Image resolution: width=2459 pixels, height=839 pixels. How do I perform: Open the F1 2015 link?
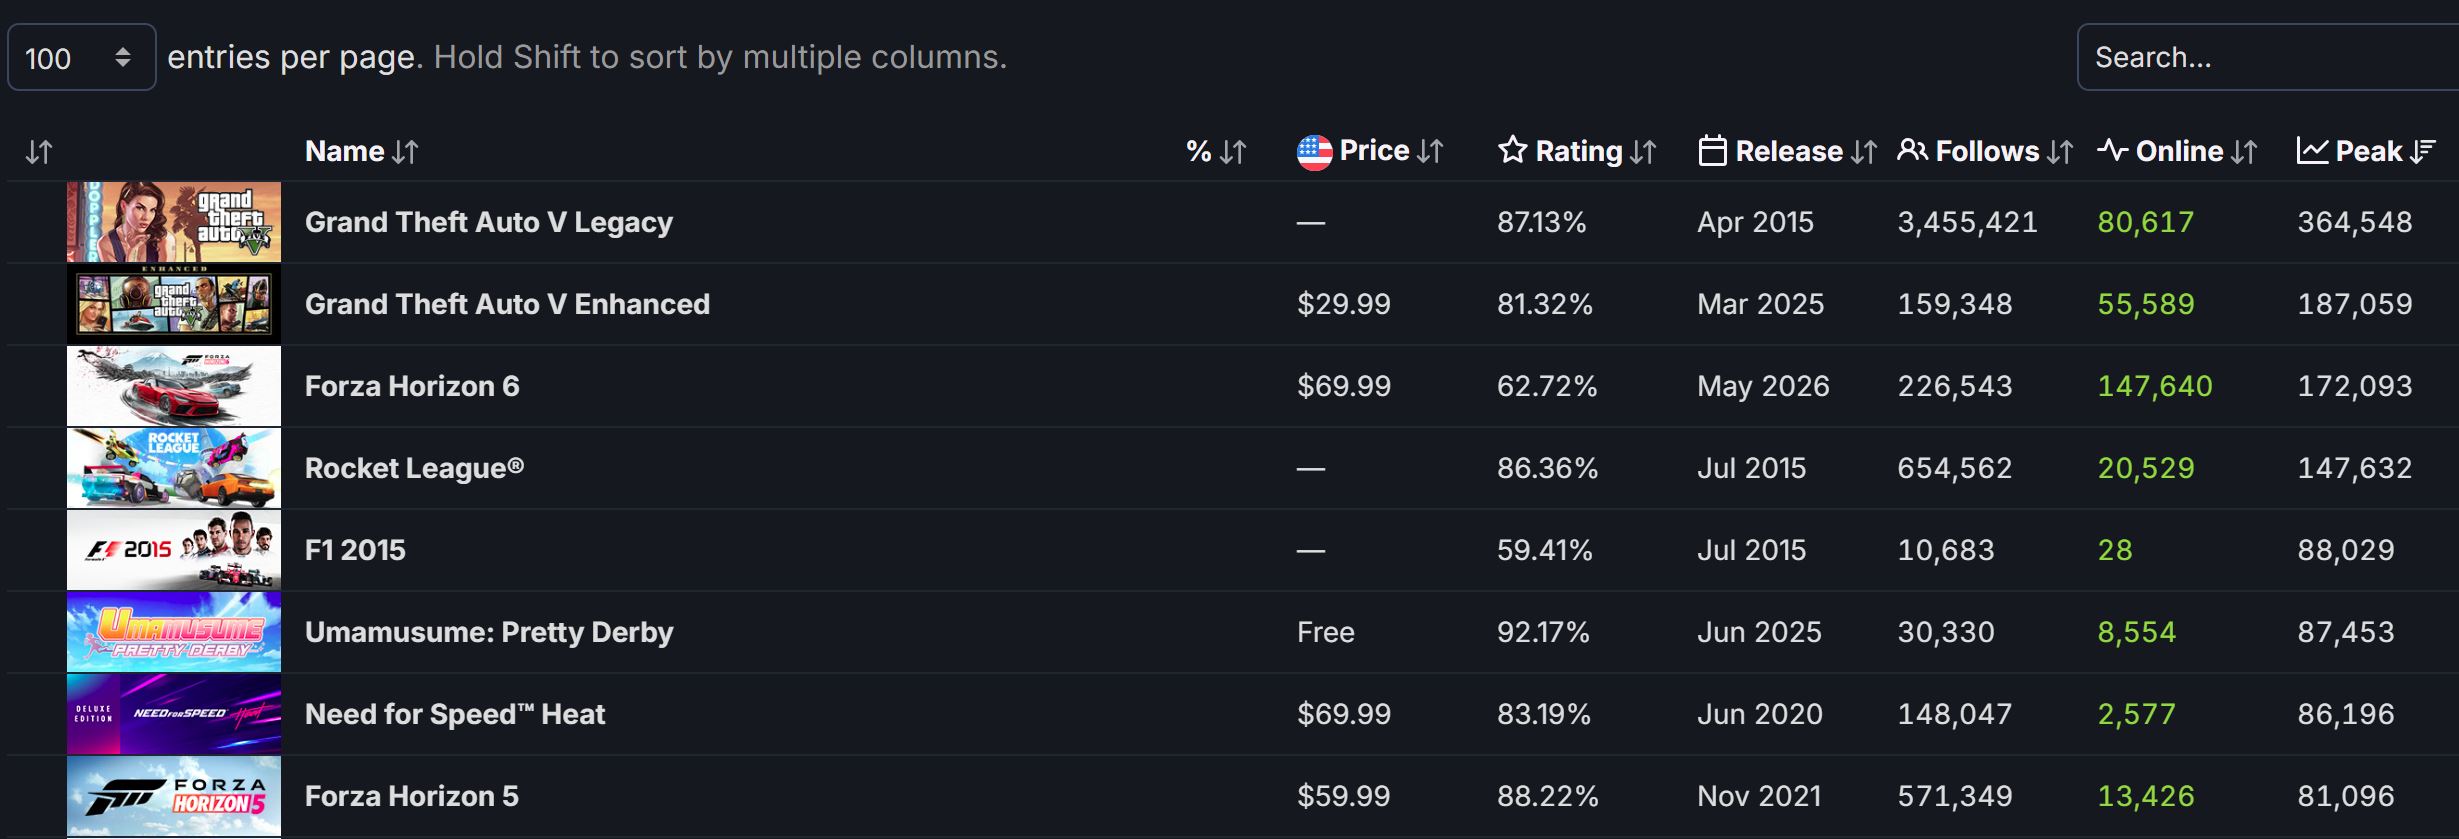pyautogui.click(x=355, y=550)
